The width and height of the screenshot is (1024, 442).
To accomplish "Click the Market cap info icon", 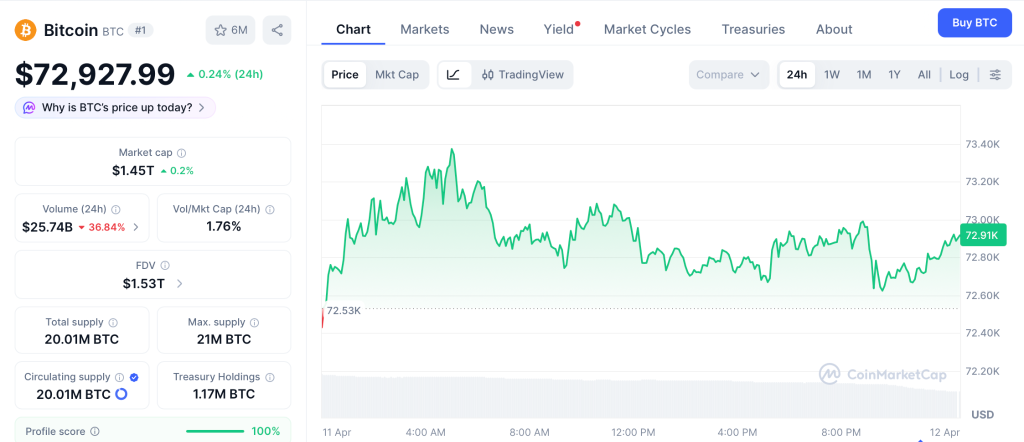I will 181,153.
